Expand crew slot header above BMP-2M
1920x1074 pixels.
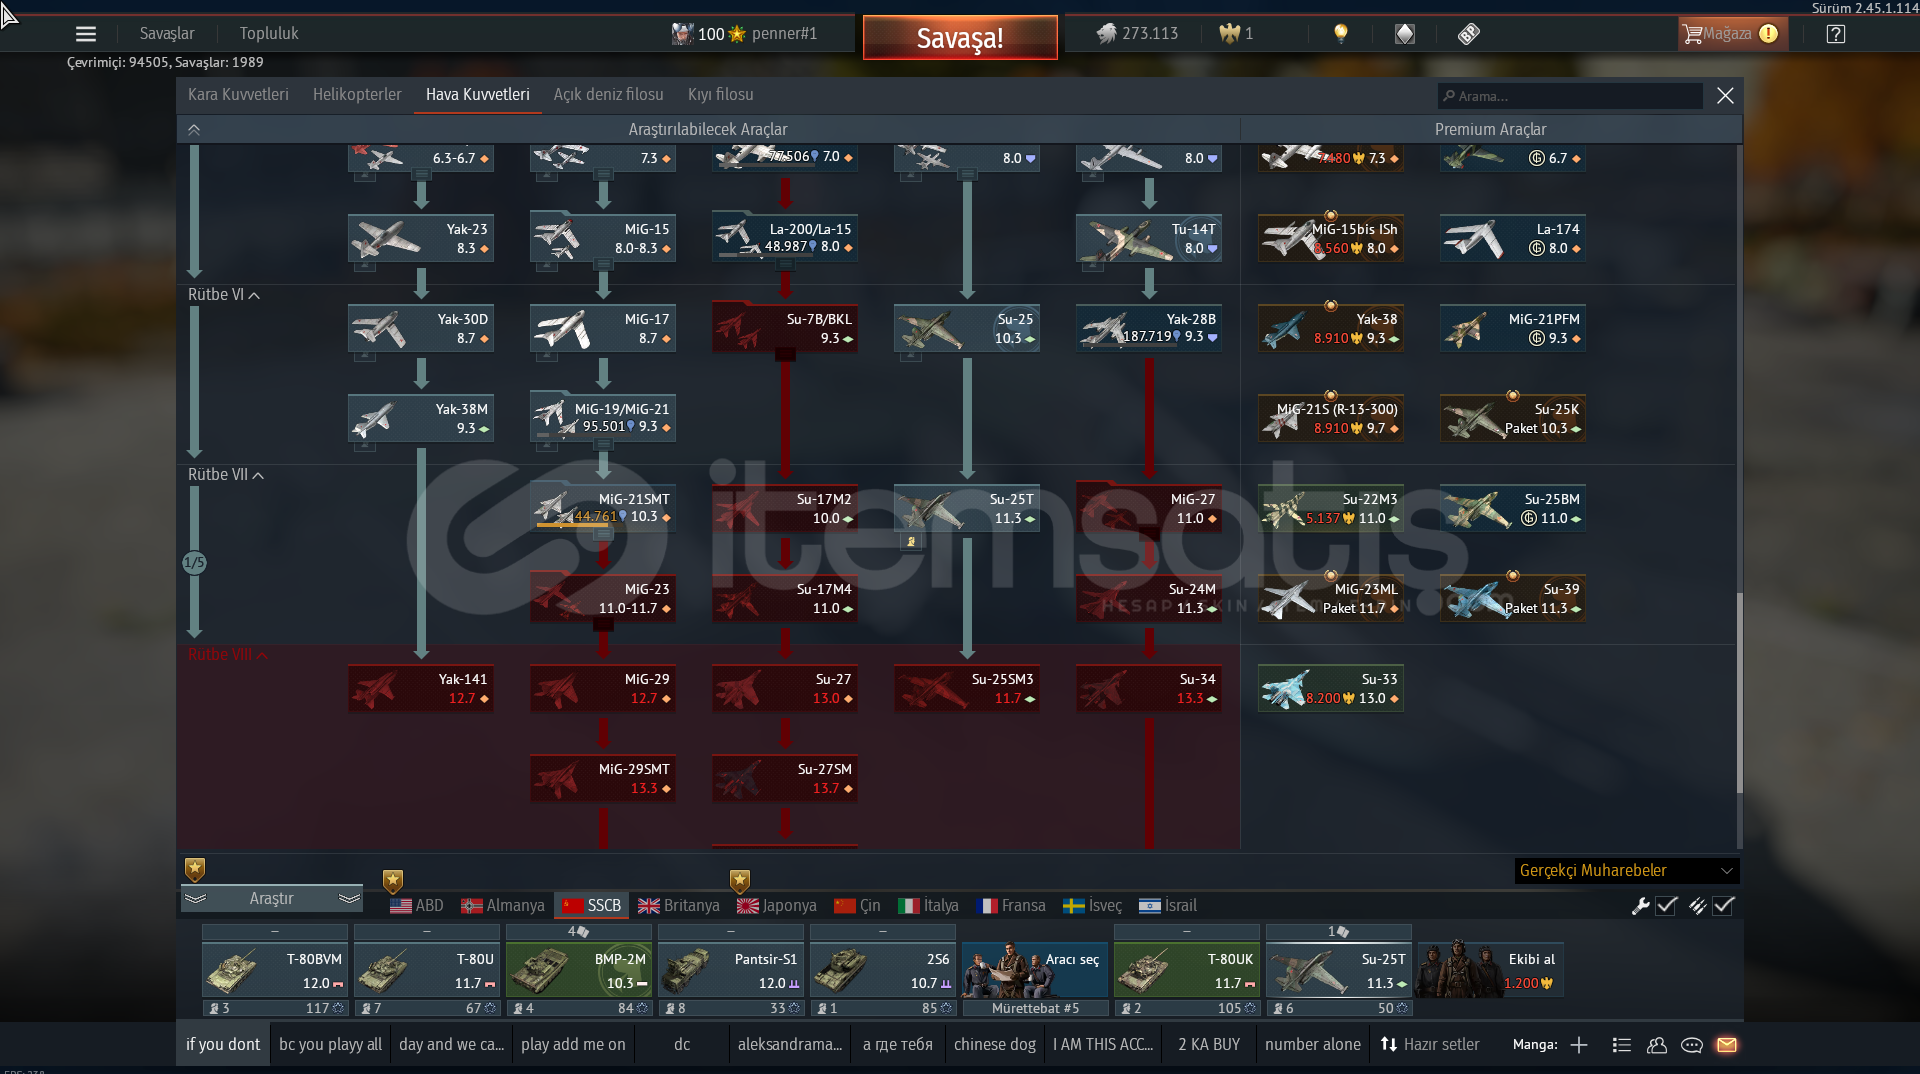click(x=579, y=931)
